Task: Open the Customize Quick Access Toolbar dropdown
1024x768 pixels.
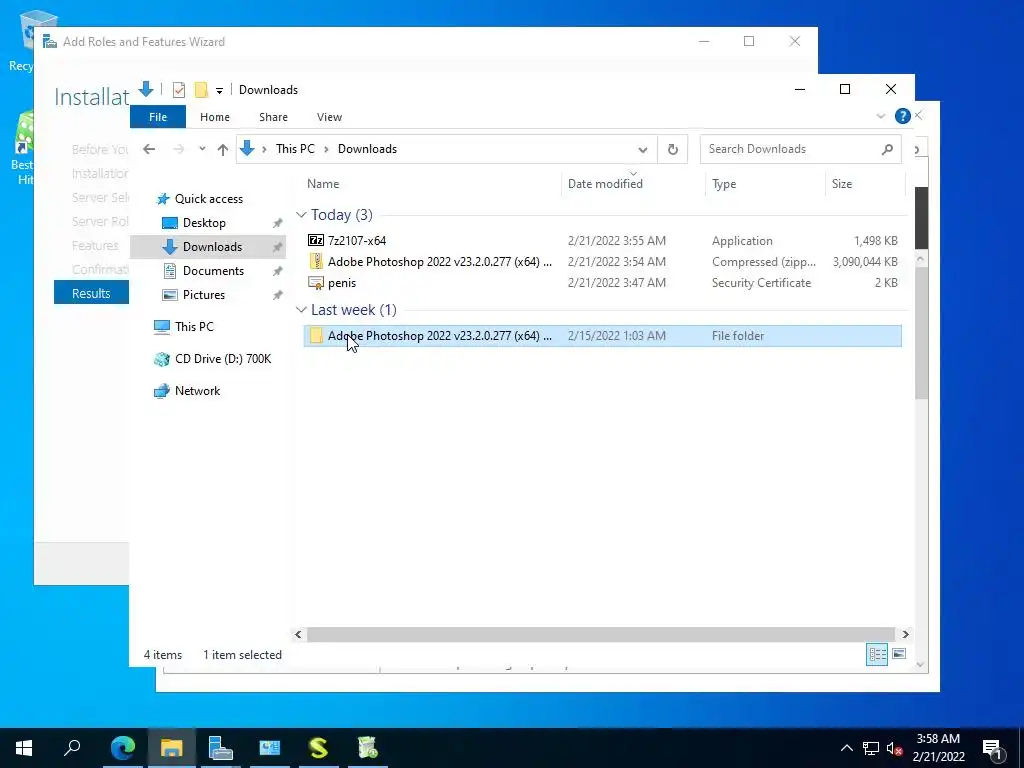Action: (219, 90)
